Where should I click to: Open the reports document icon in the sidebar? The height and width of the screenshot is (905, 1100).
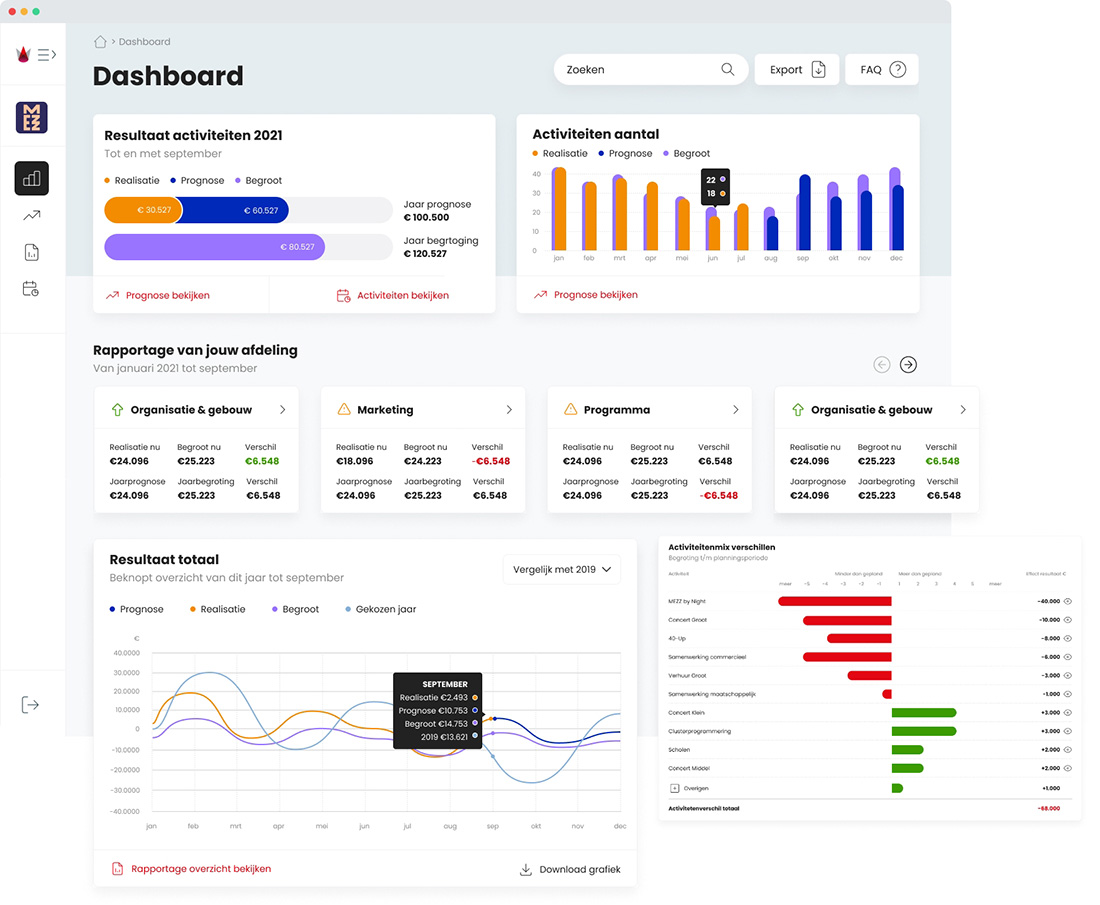click(31, 252)
